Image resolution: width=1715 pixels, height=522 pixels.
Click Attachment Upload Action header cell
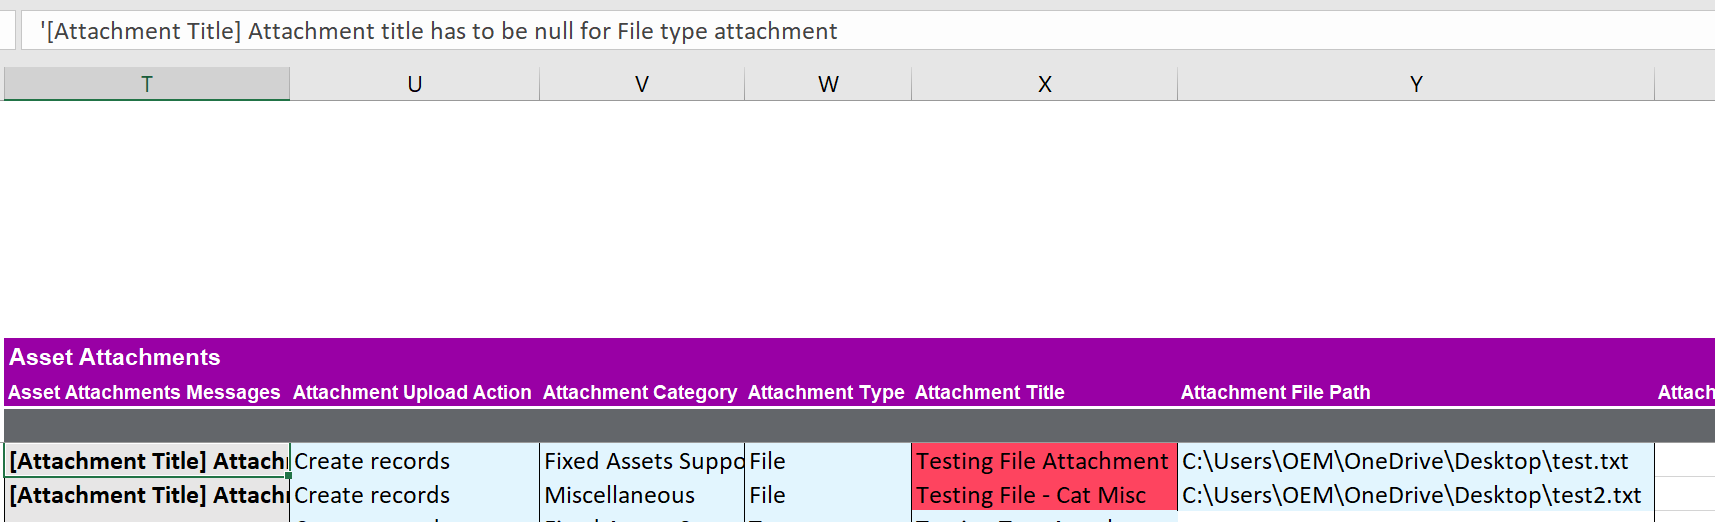pyautogui.click(x=412, y=392)
